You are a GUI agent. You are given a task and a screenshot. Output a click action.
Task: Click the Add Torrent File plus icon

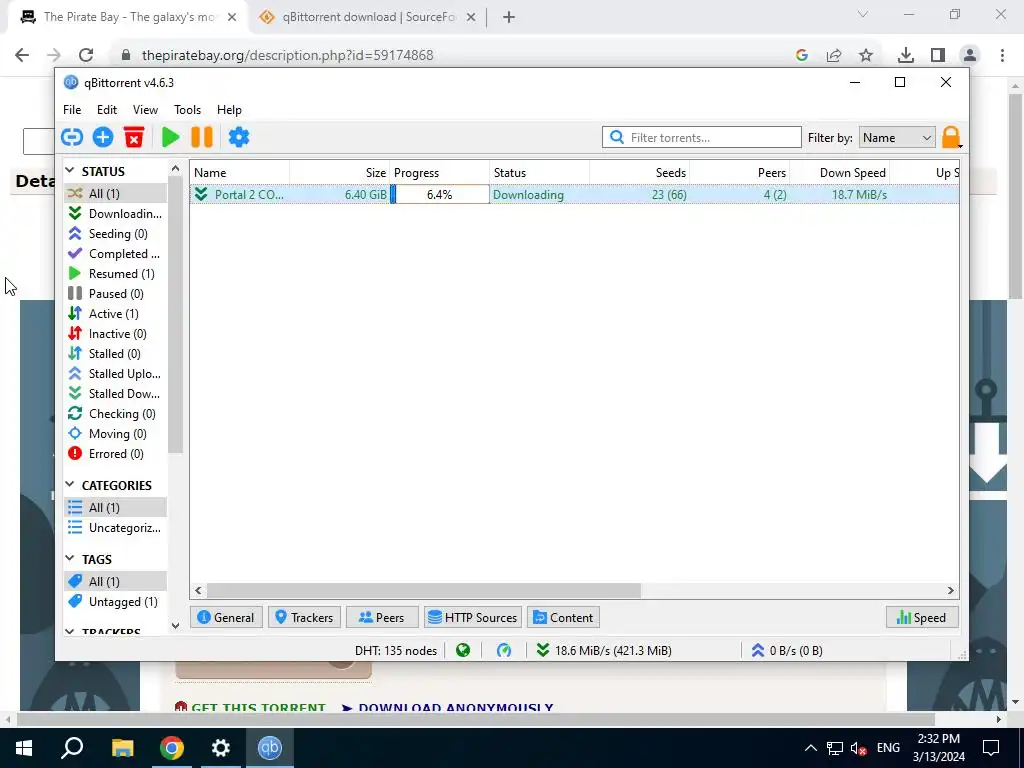(x=103, y=137)
